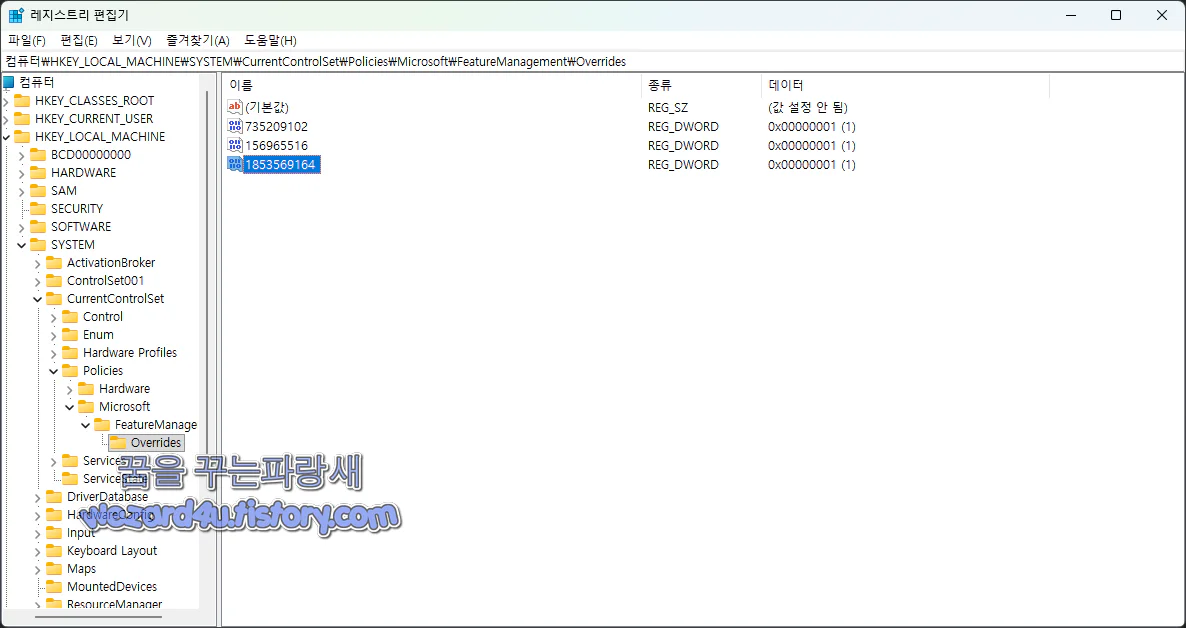
Task: Collapse the Policies tree node
Action: coord(53,370)
